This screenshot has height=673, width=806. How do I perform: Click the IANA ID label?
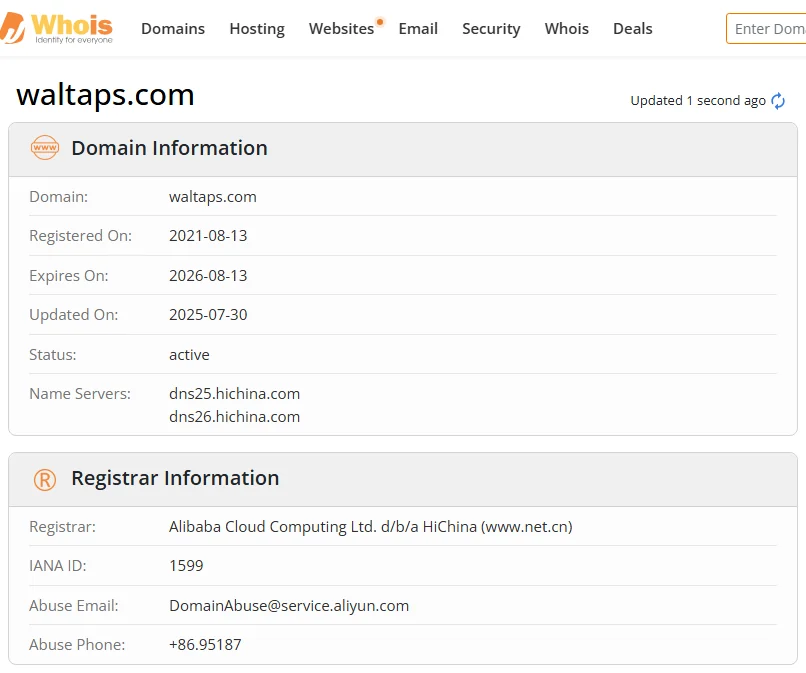(58, 566)
